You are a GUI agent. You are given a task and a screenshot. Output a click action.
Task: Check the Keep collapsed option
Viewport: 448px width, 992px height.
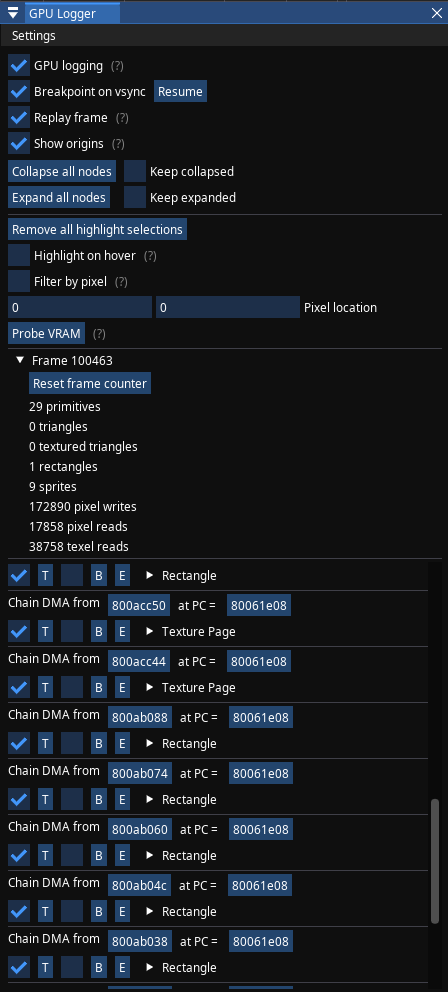click(x=135, y=171)
